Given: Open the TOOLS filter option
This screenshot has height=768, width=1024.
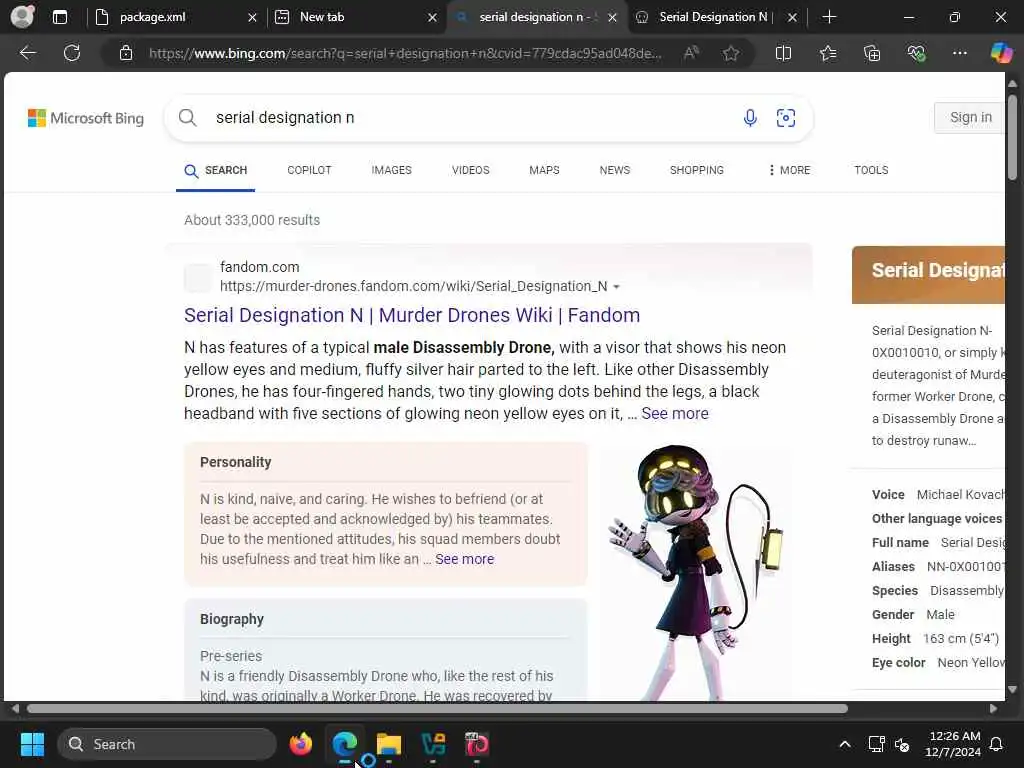Looking at the screenshot, I should [x=871, y=170].
